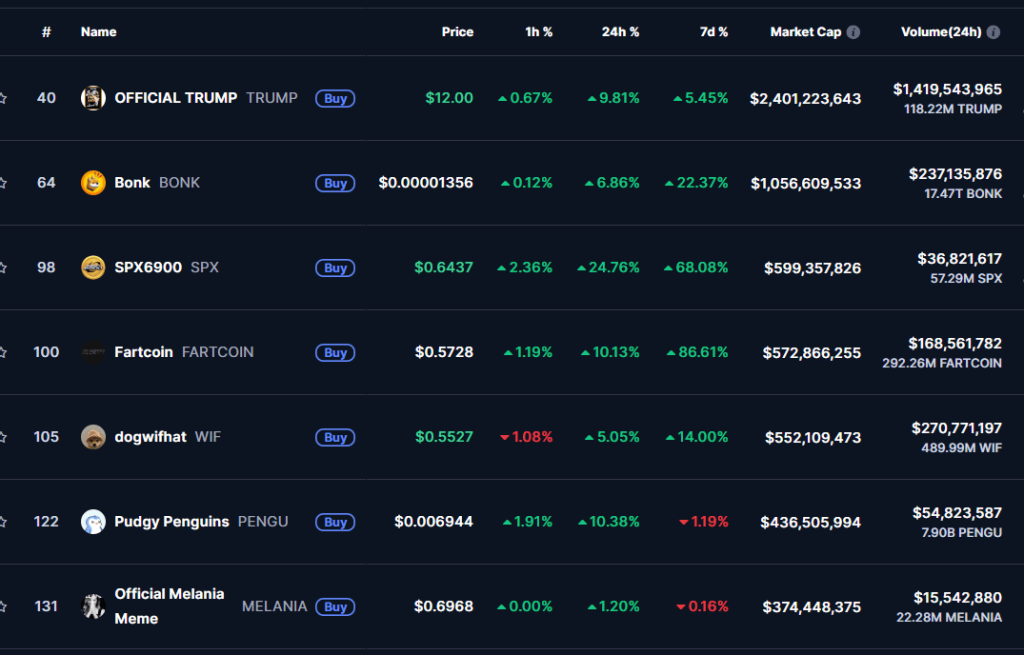1024x655 pixels.
Task: Click Buy button for Official Melania Meme
Action: coord(335,607)
